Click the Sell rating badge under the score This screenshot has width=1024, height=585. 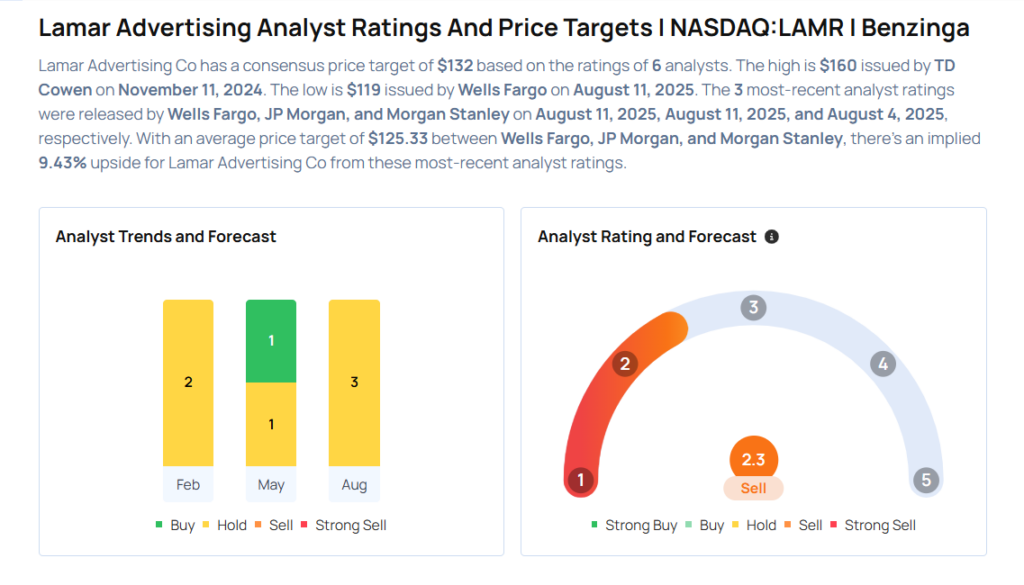point(753,488)
